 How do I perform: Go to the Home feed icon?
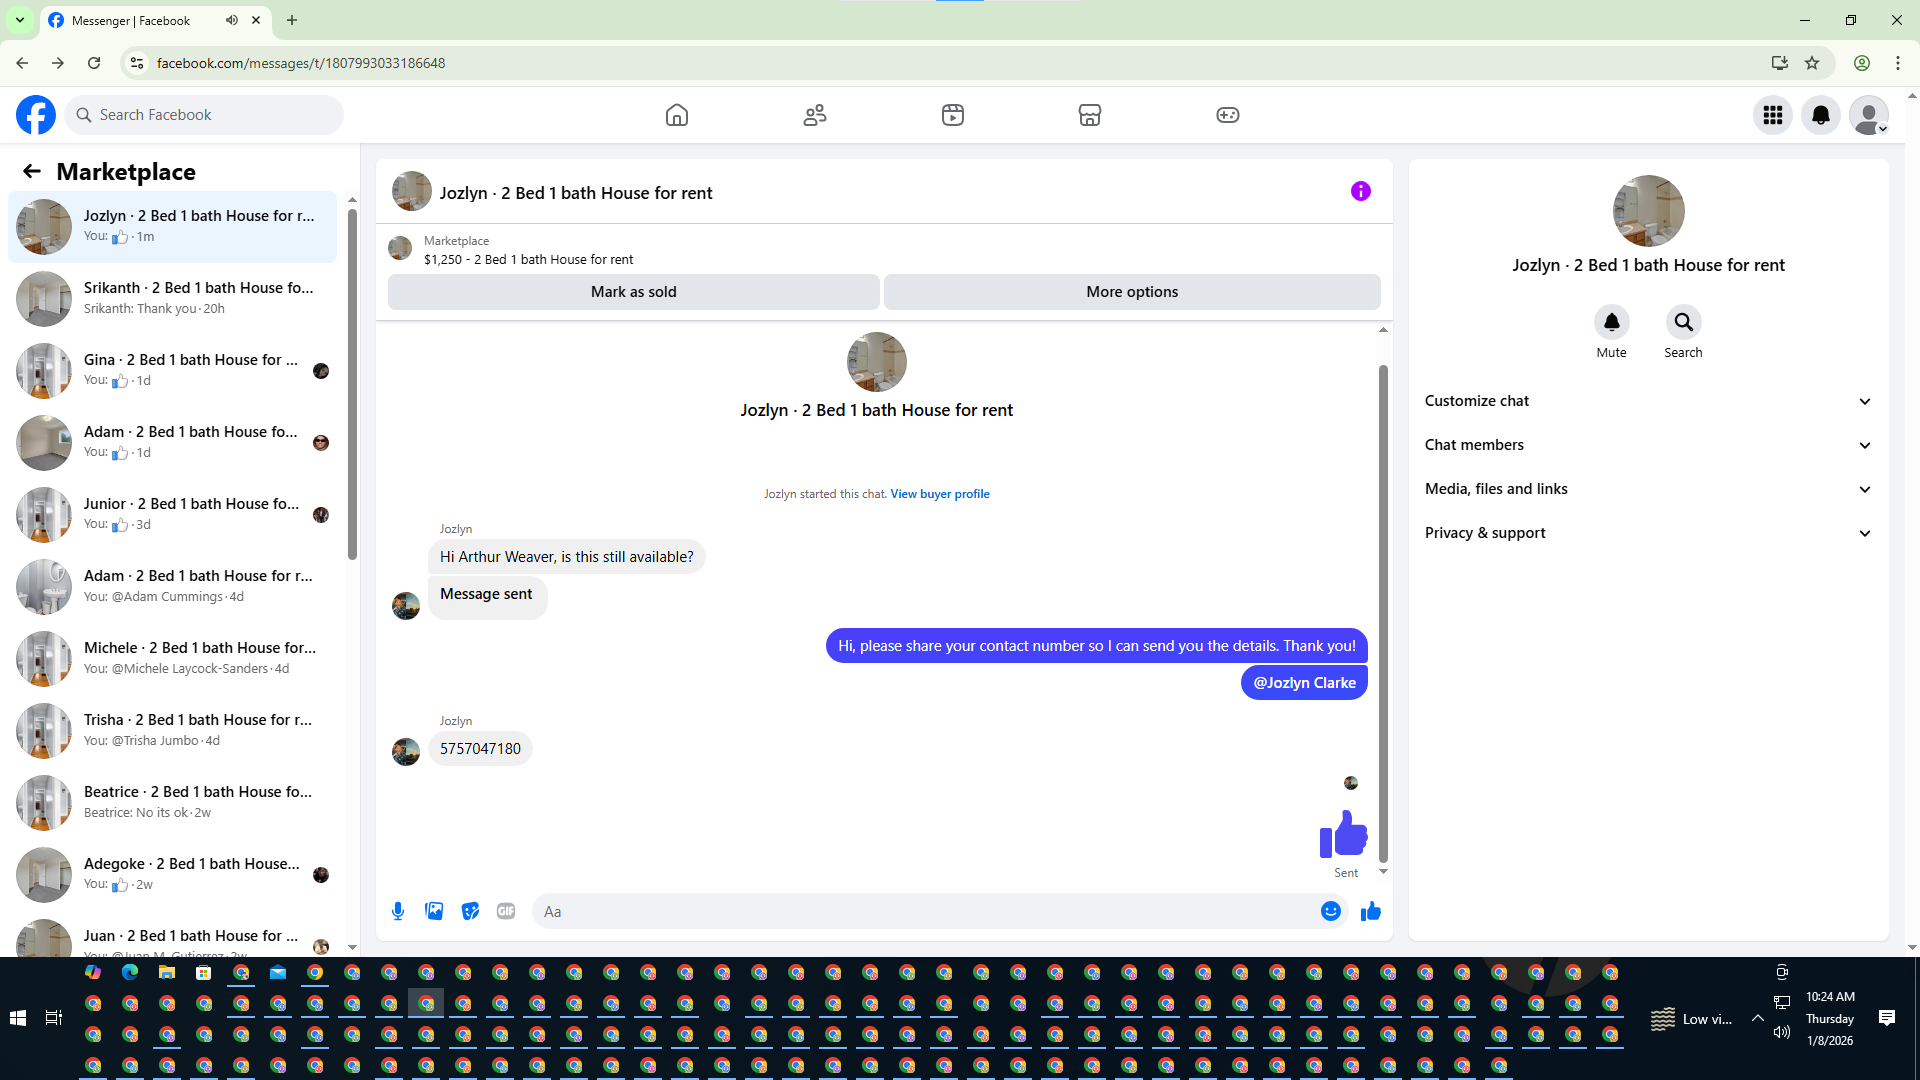point(677,115)
